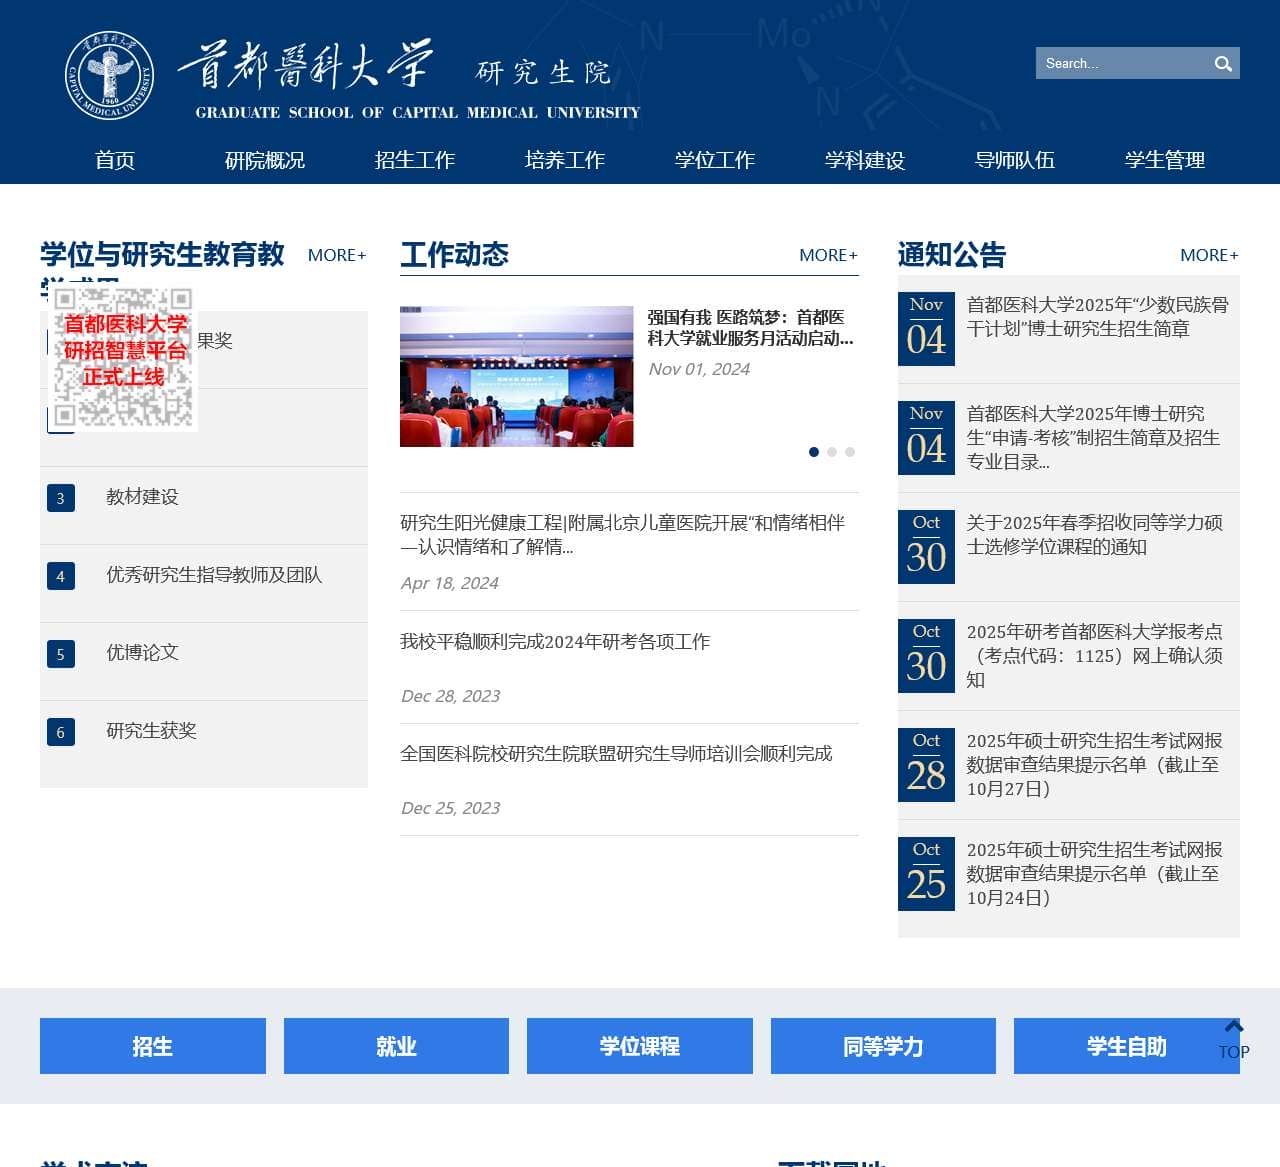Screen dimensions: 1280x1167
Task: Select the second carousel dot
Action: pos(832,452)
